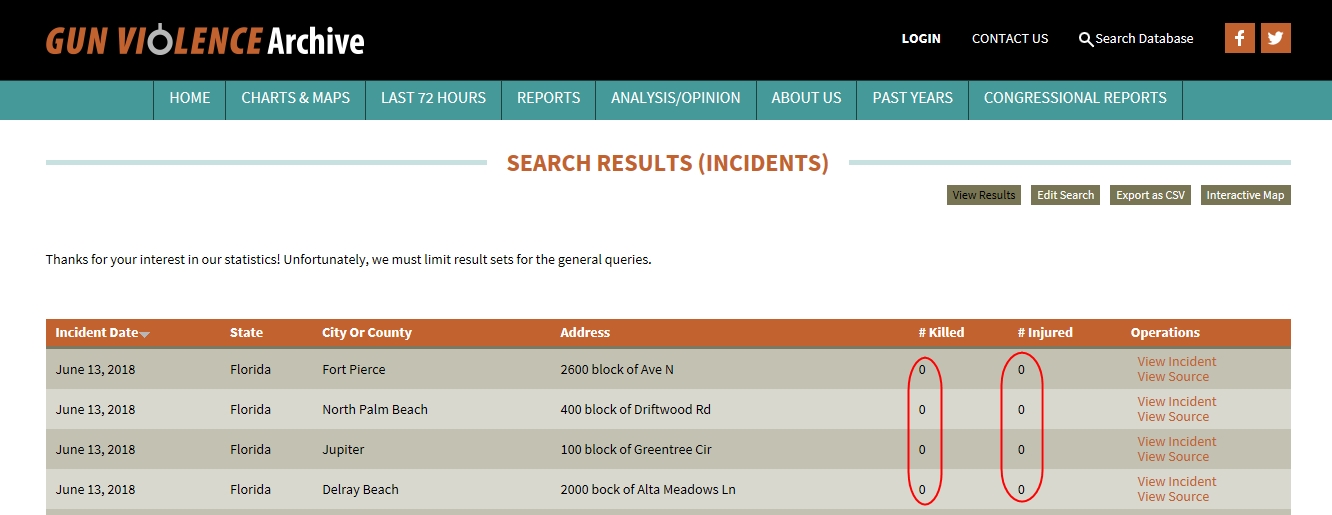Click the Gun Violence Archive logo
The height and width of the screenshot is (515, 1332).
[205, 40]
